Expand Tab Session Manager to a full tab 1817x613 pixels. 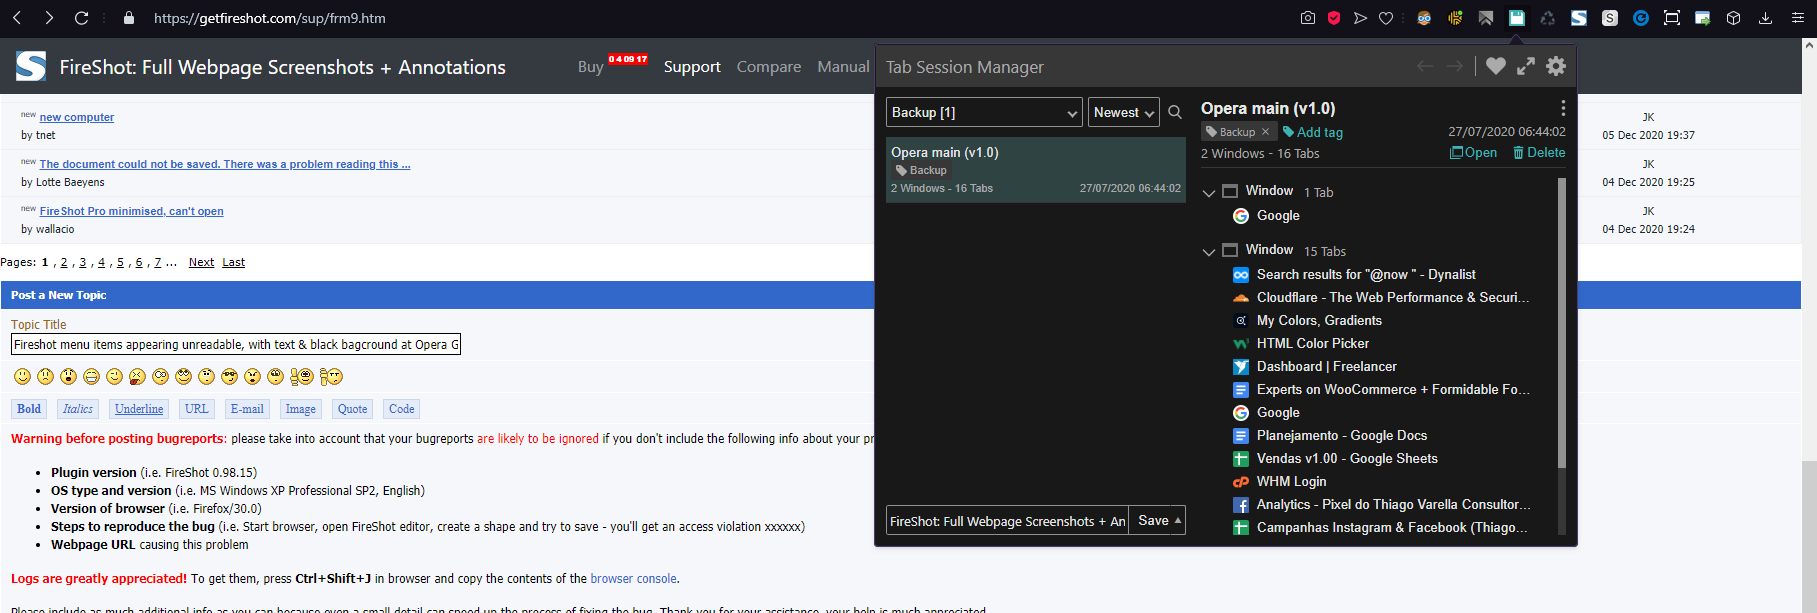click(1526, 66)
